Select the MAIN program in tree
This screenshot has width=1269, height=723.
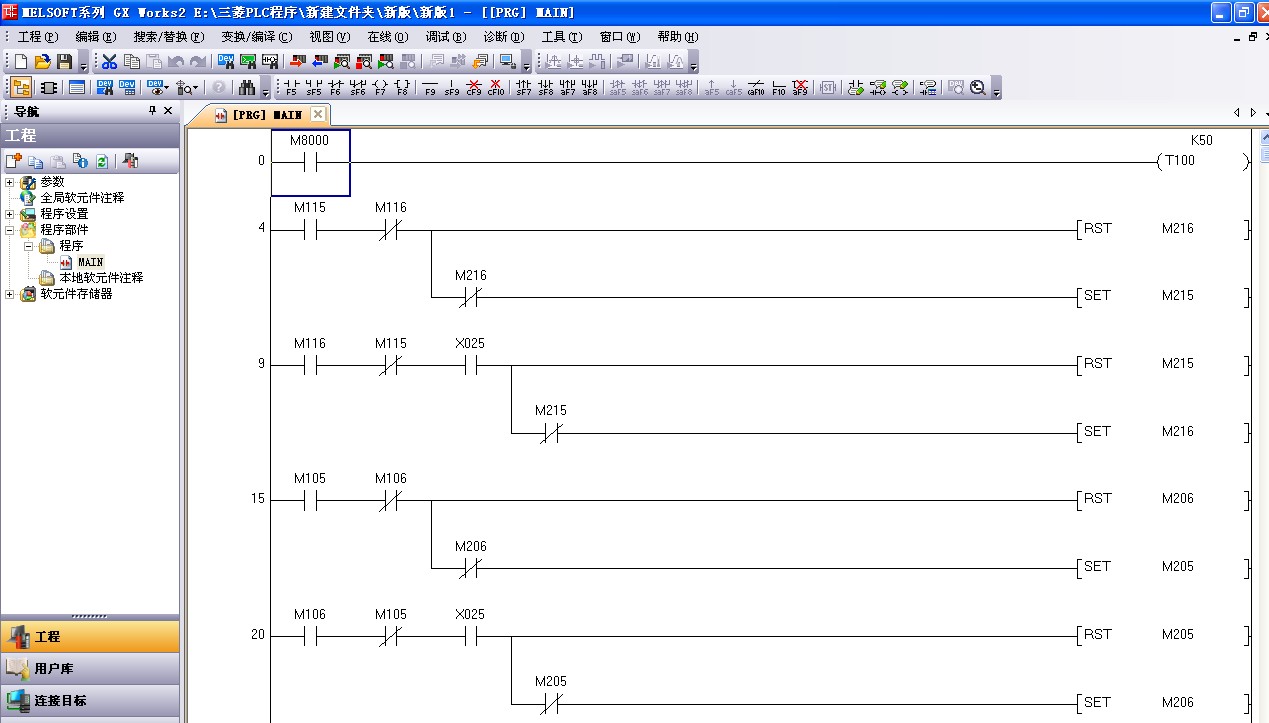coord(90,262)
